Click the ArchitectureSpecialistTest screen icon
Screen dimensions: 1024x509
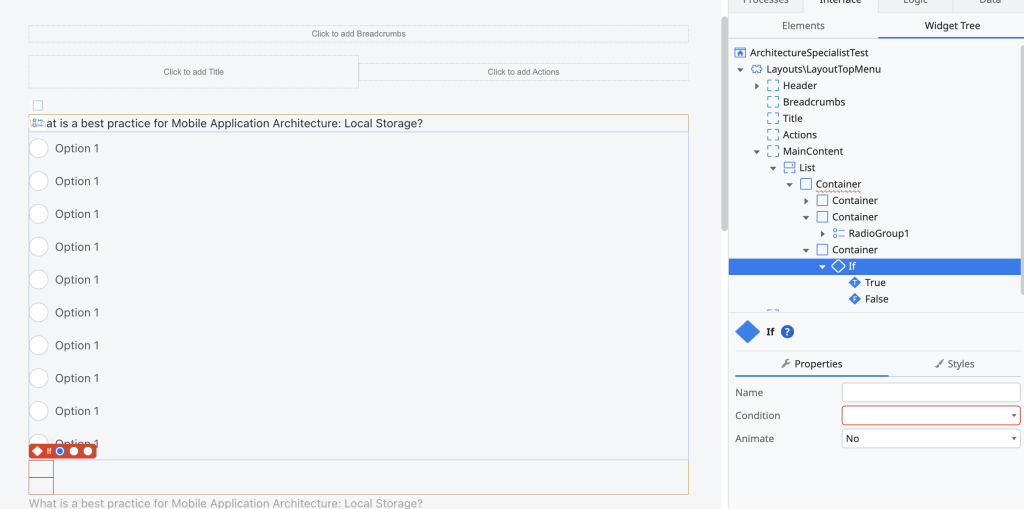point(740,52)
